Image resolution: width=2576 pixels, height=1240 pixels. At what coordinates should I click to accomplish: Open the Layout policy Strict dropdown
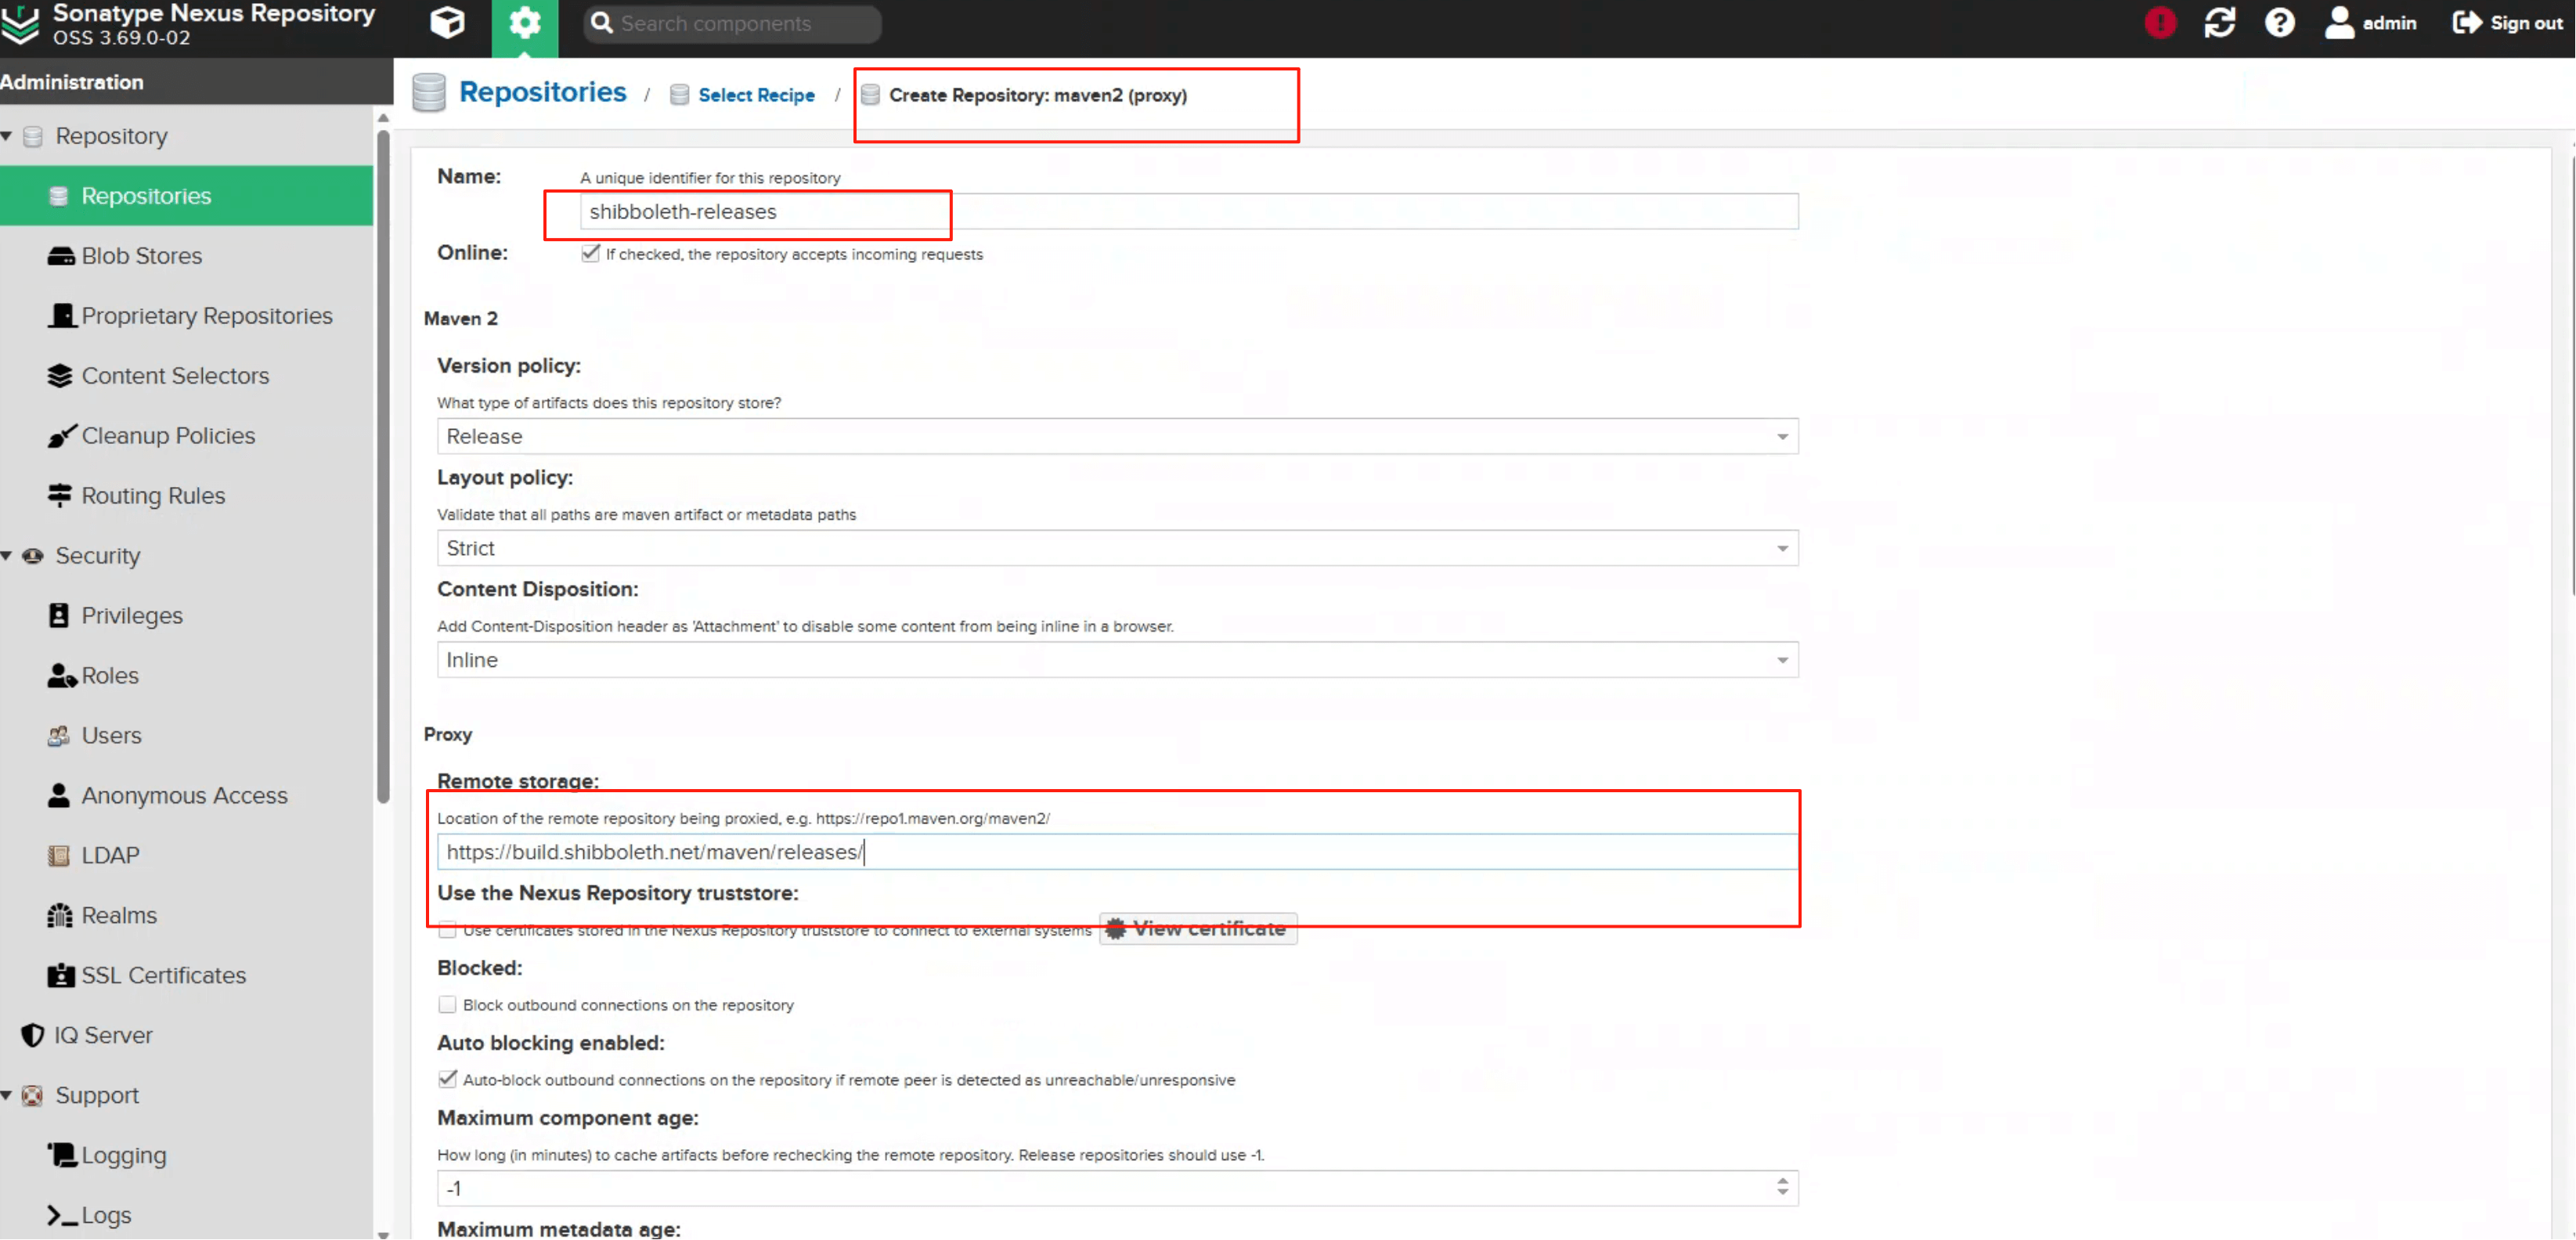[x=1116, y=548]
